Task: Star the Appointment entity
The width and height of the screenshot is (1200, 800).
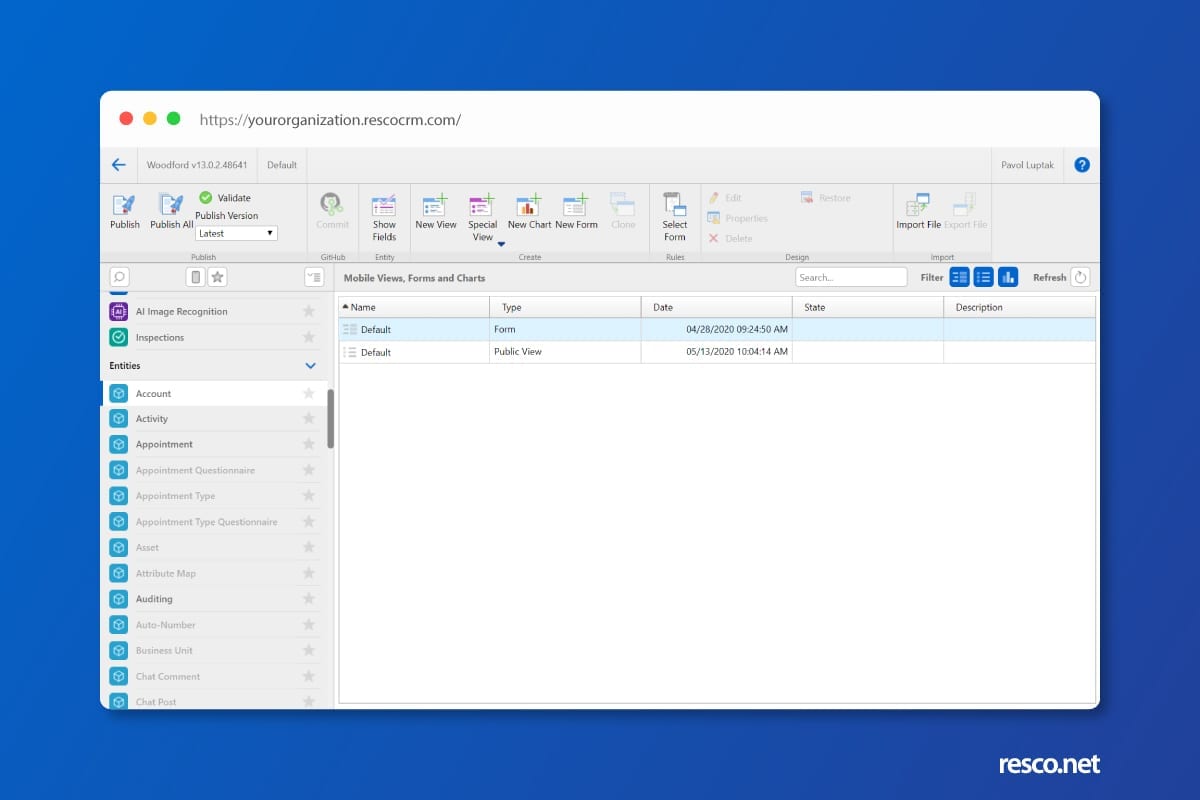Action: 309,444
